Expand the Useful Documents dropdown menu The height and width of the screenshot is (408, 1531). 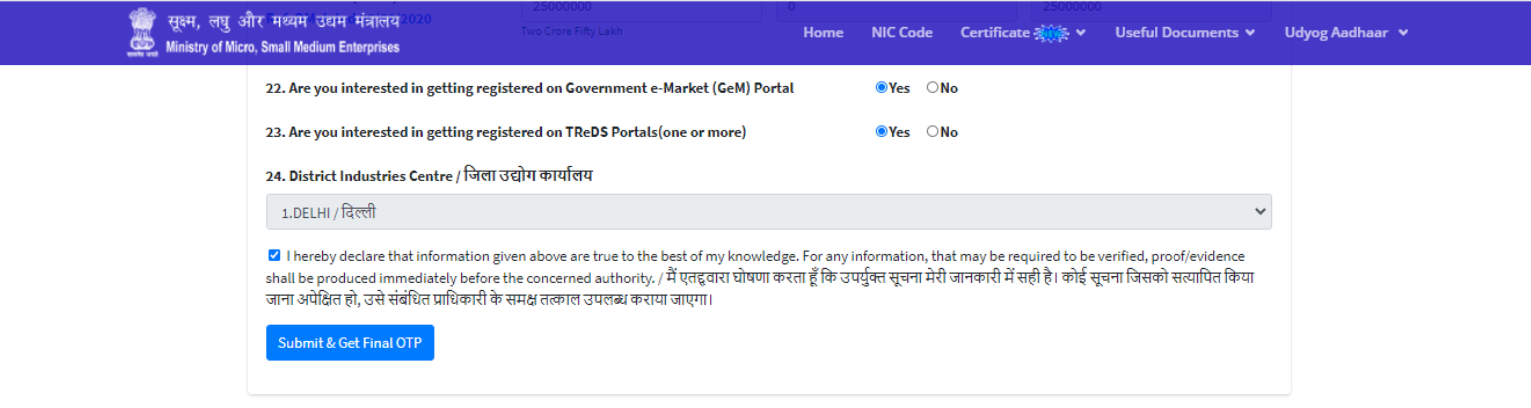click(1178, 33)
